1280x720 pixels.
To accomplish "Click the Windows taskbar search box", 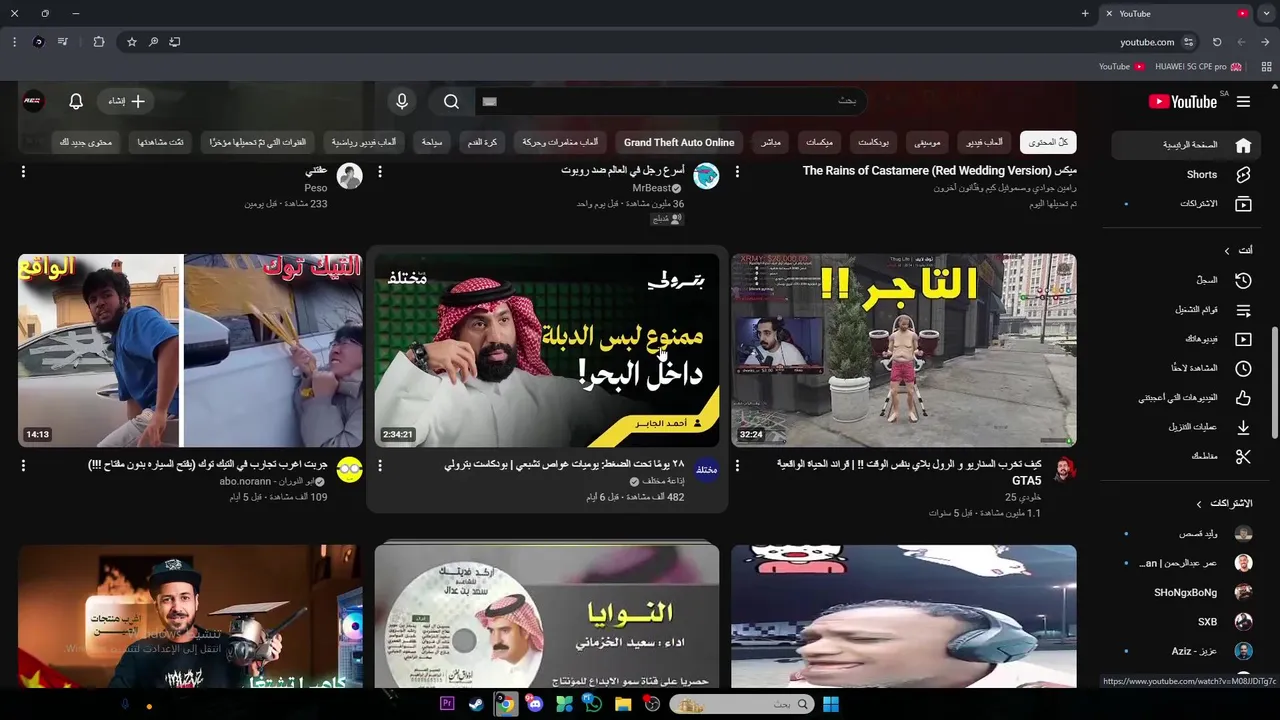I will (x=741, y=704).
